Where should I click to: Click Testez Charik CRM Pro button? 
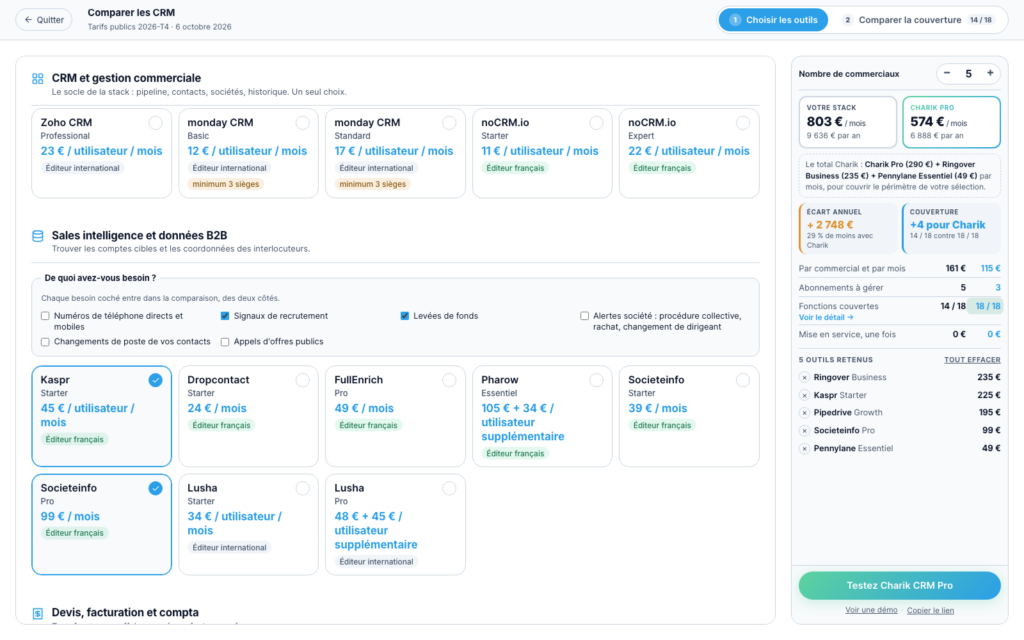tap(899, 586)
